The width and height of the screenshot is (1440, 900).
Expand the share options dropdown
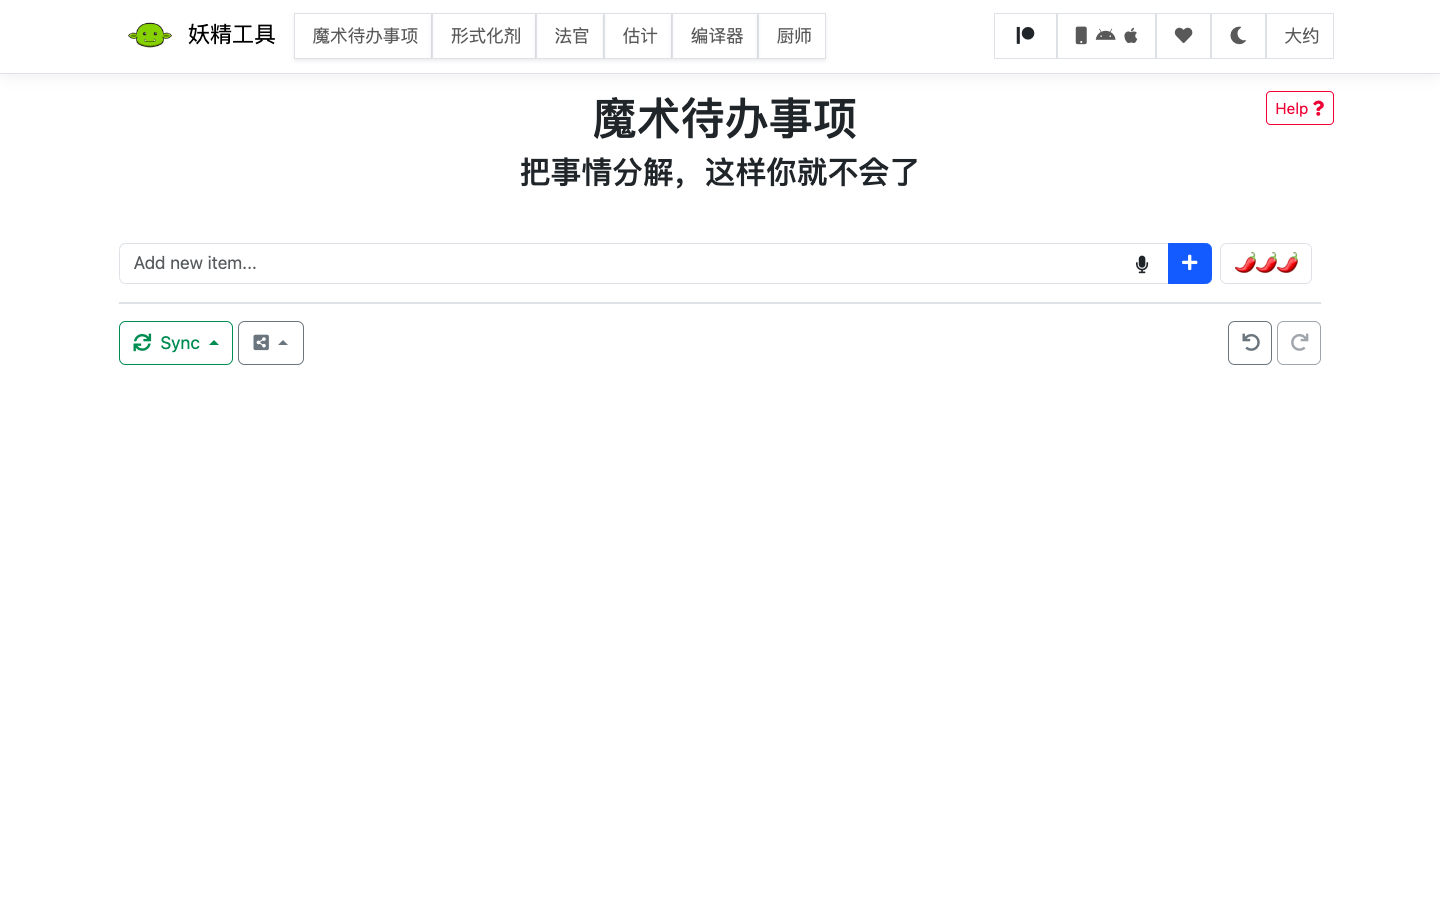point(271,343)
